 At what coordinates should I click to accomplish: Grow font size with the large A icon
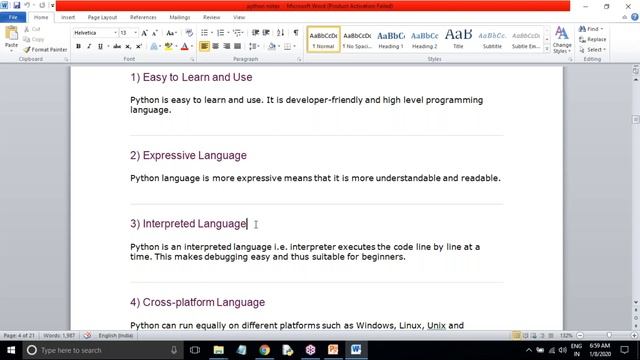pyautogui.click(x=144, y=33)
